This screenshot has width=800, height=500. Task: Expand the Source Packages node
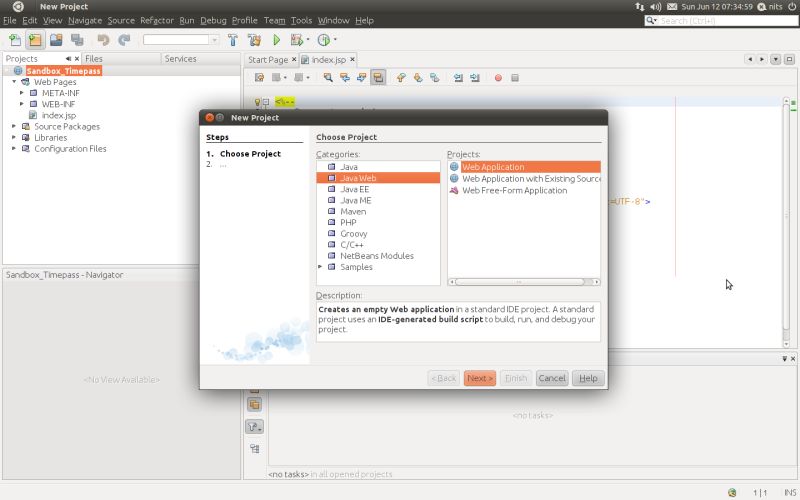14,126
